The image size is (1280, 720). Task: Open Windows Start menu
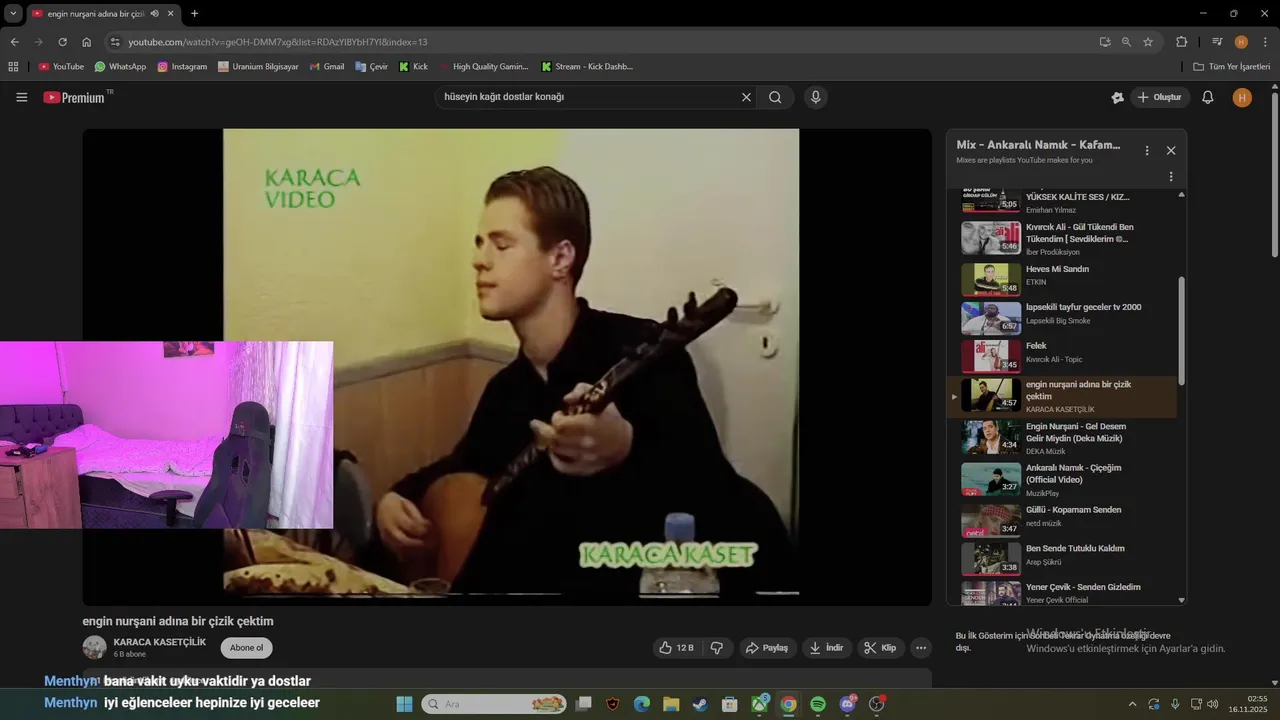[404, 704]
